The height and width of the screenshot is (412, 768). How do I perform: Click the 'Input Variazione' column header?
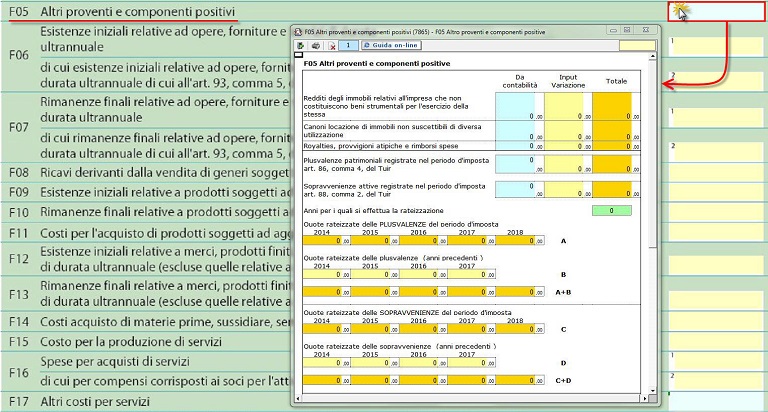[x=568, y=81]
